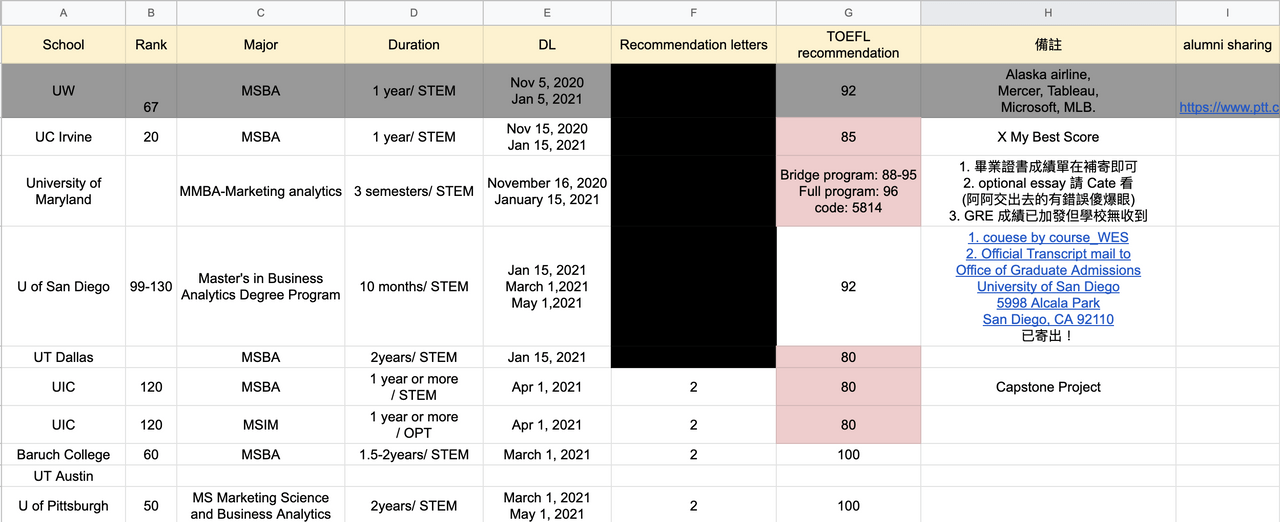Select column A header

coord(64,12)
